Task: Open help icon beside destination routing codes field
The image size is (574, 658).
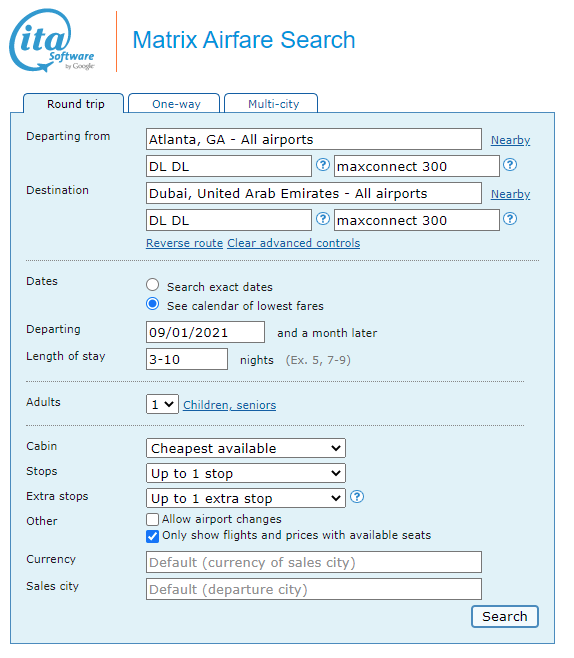Action: (323, 219)
